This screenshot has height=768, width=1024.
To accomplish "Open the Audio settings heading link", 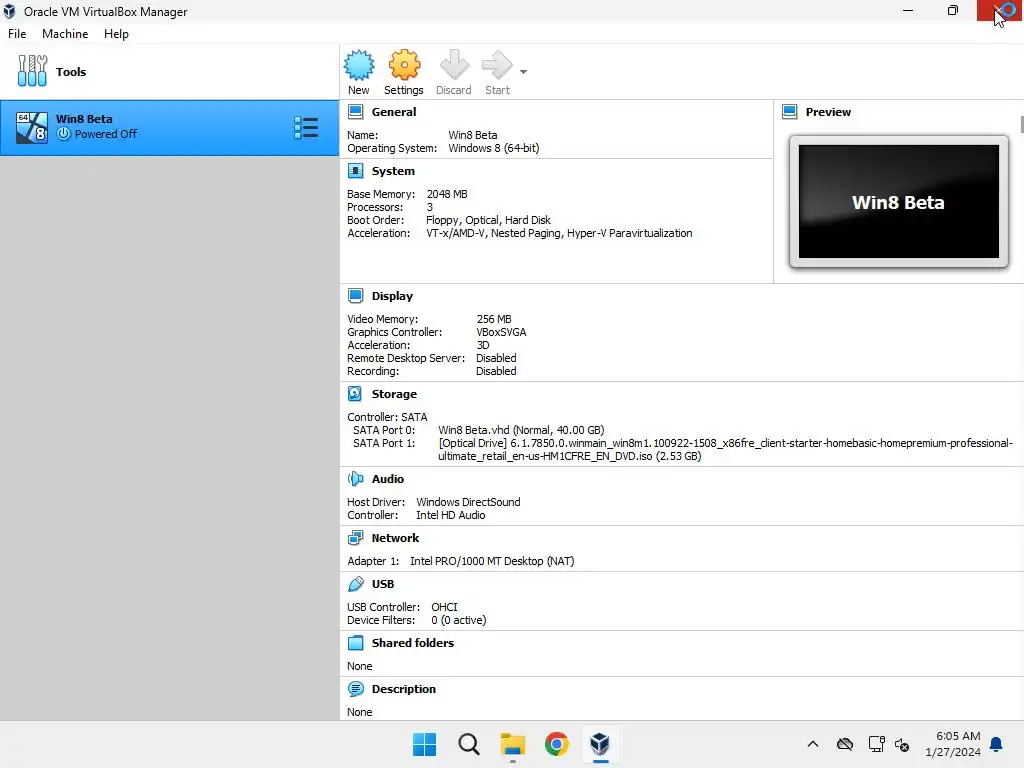I will [x=388, y=479].
